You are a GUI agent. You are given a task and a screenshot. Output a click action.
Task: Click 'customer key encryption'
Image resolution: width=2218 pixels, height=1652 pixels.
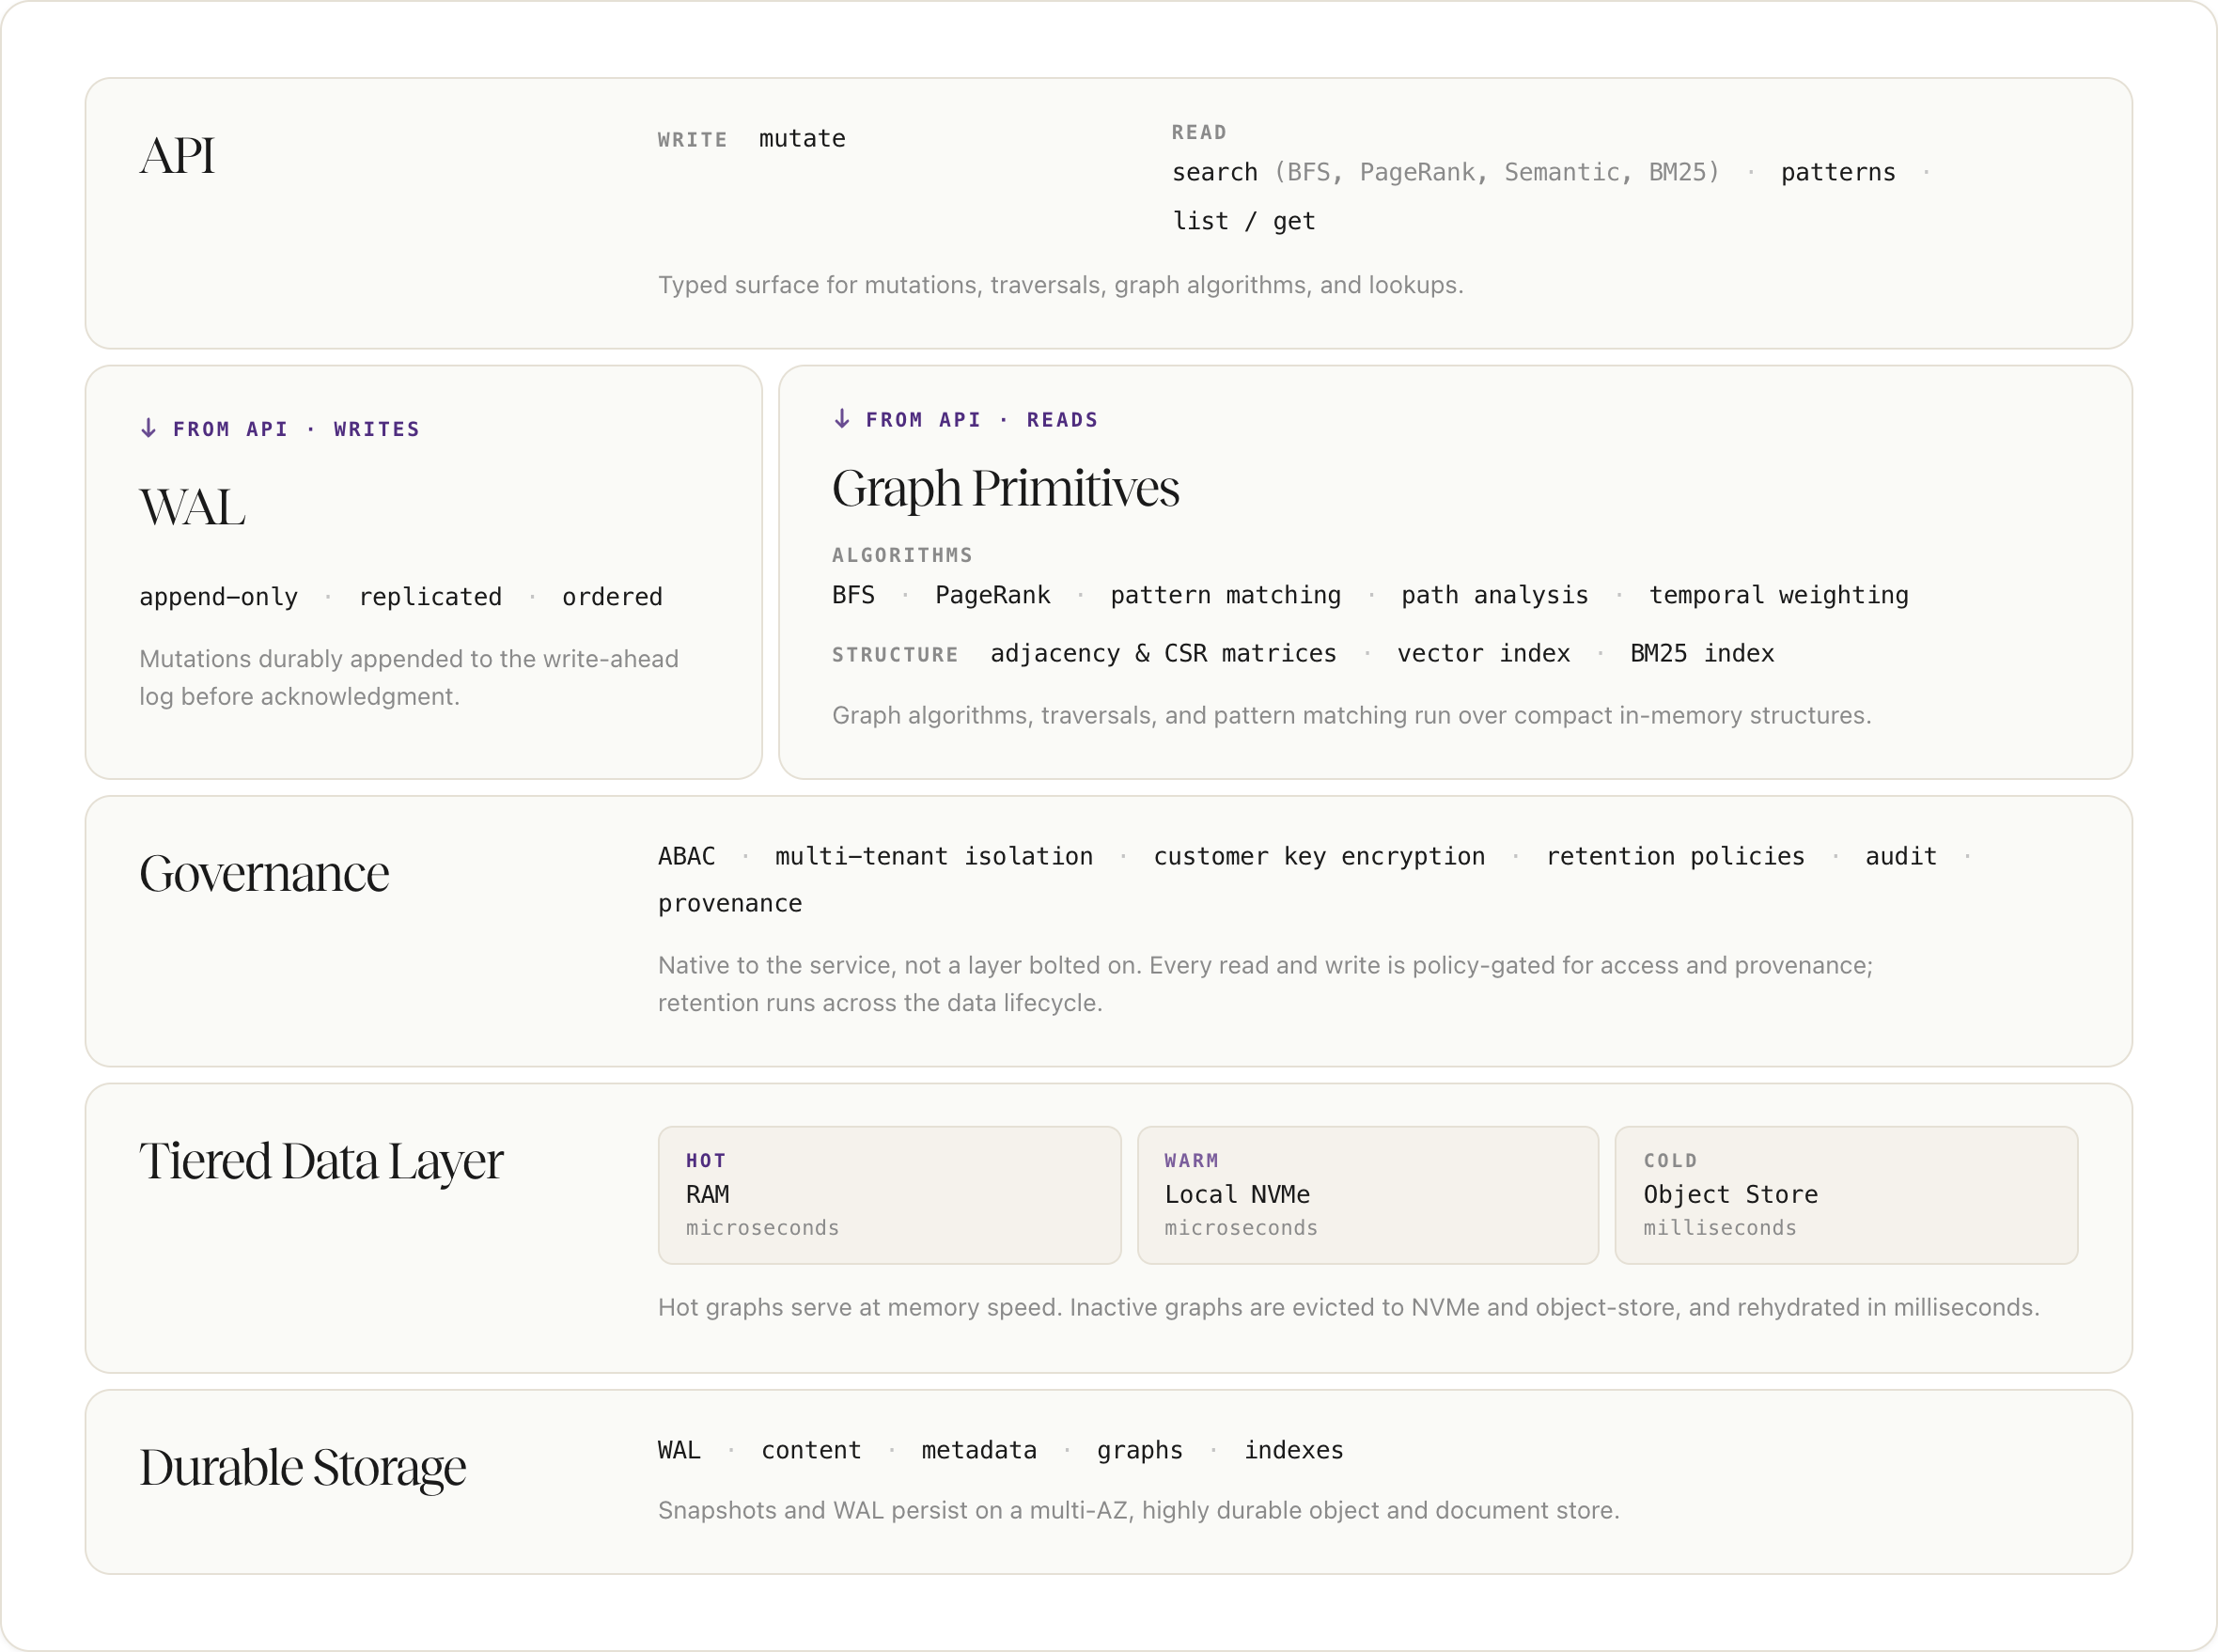click(x=1319, y=856)
